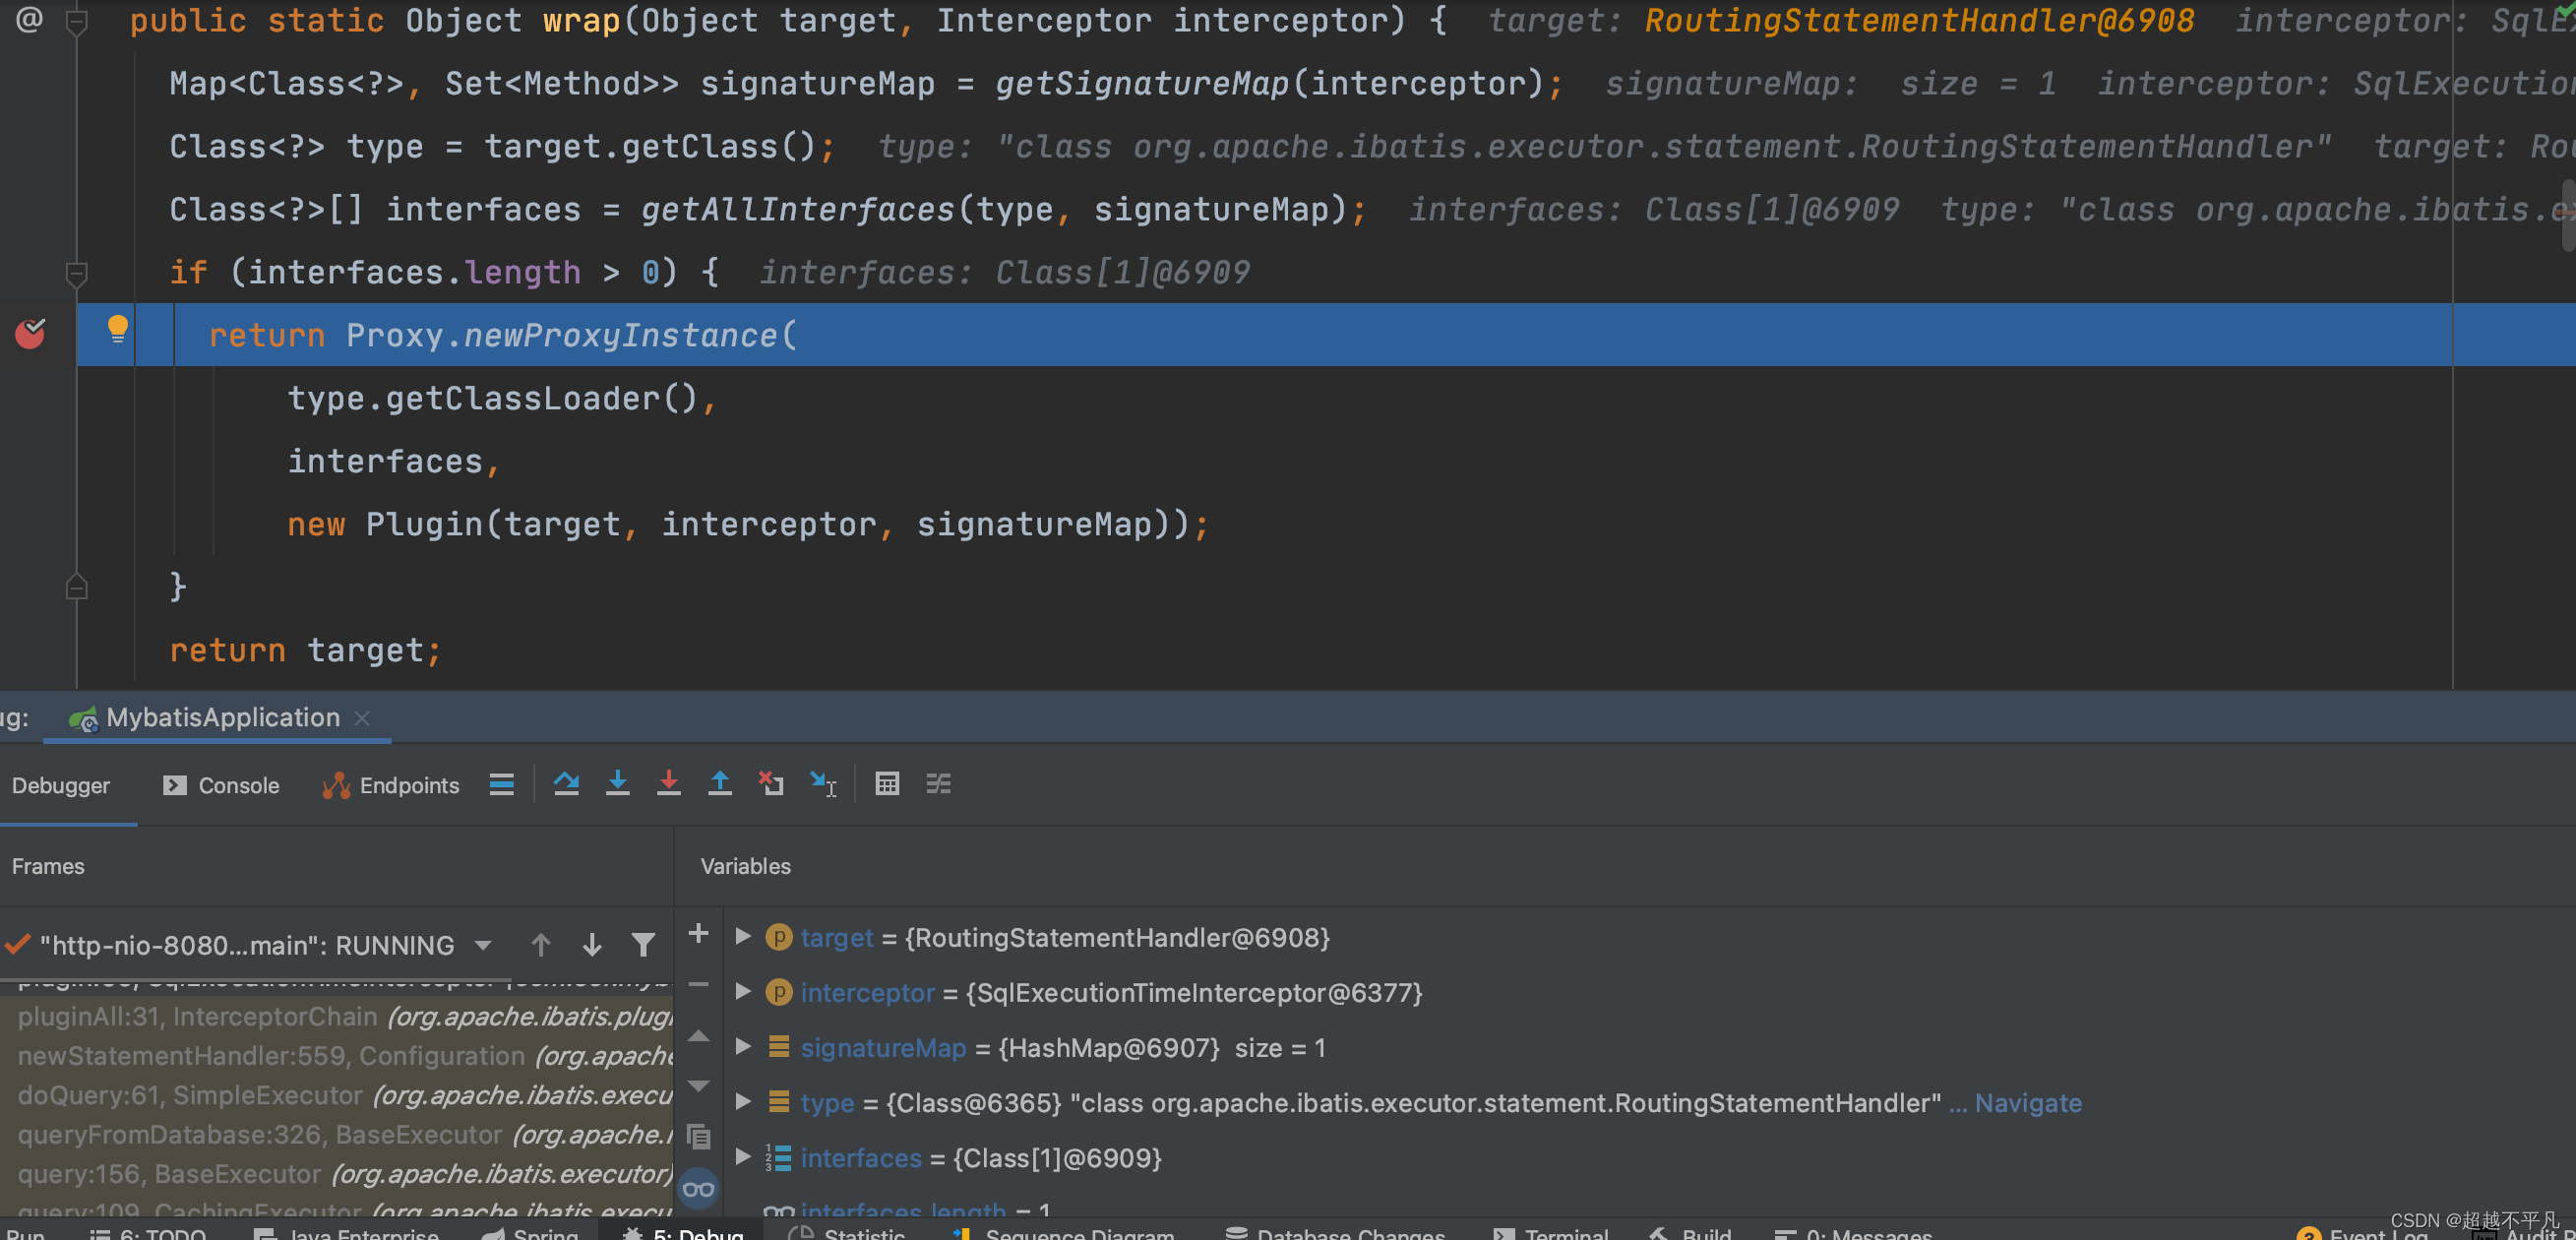Toggle watches view with glasses icon
Viewport: 2576px width, 1240px height.
(x=698, y=1189)
